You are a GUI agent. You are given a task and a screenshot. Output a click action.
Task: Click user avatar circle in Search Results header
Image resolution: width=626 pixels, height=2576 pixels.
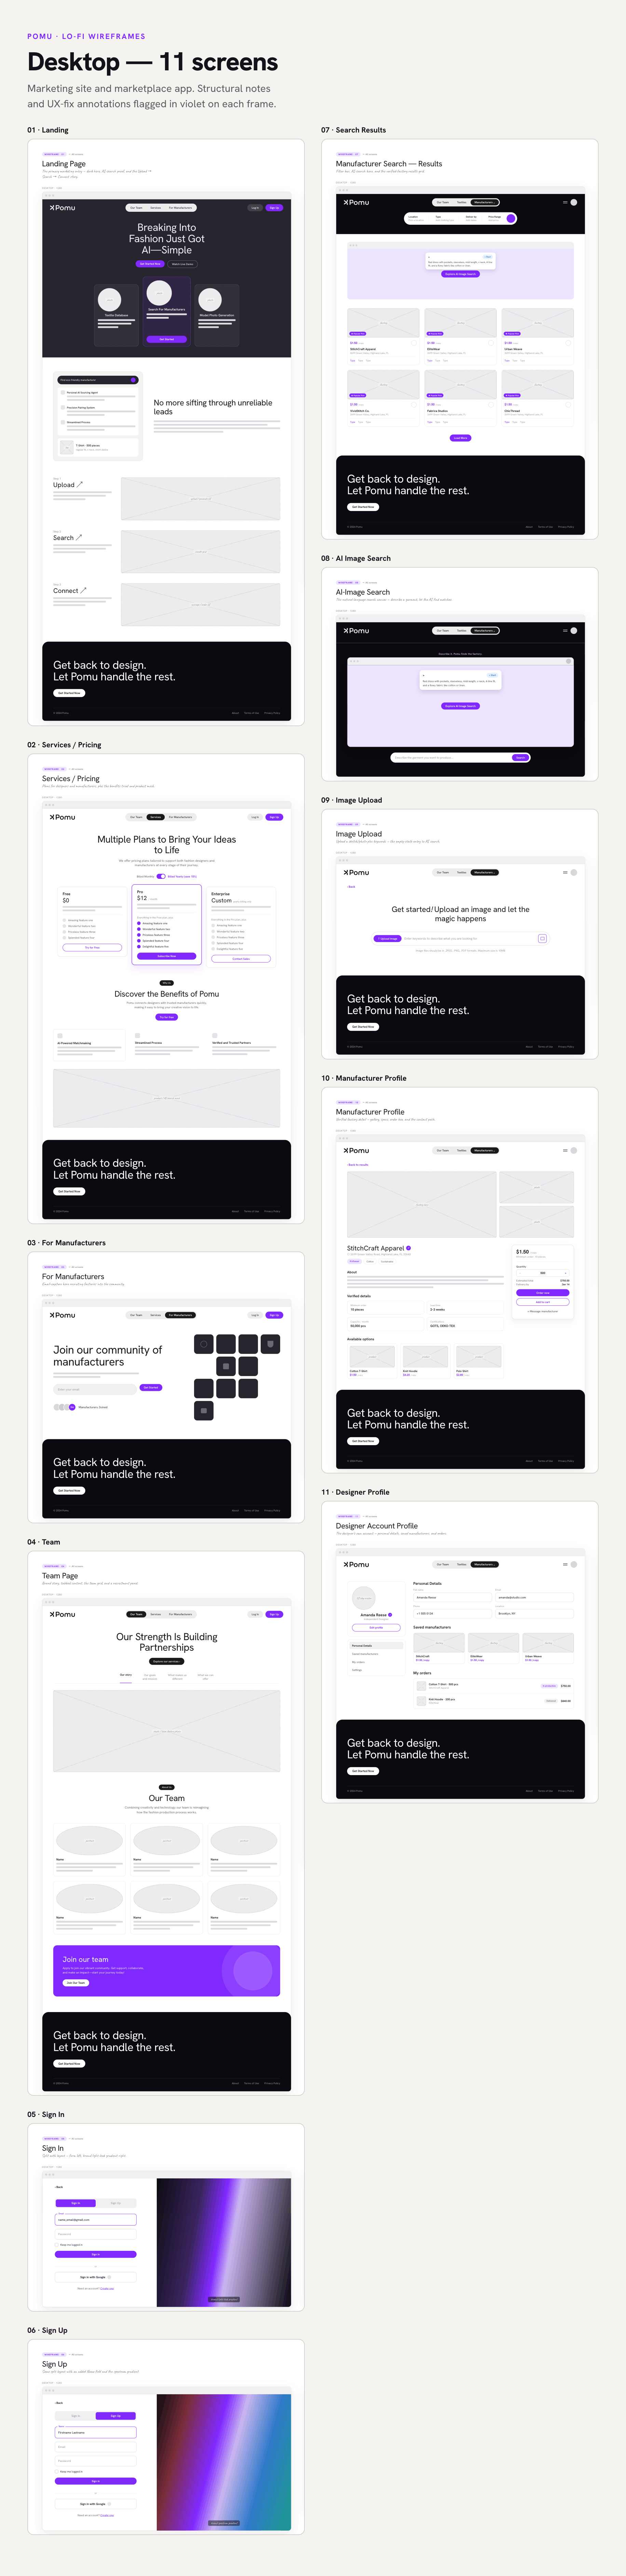point(574,202)
